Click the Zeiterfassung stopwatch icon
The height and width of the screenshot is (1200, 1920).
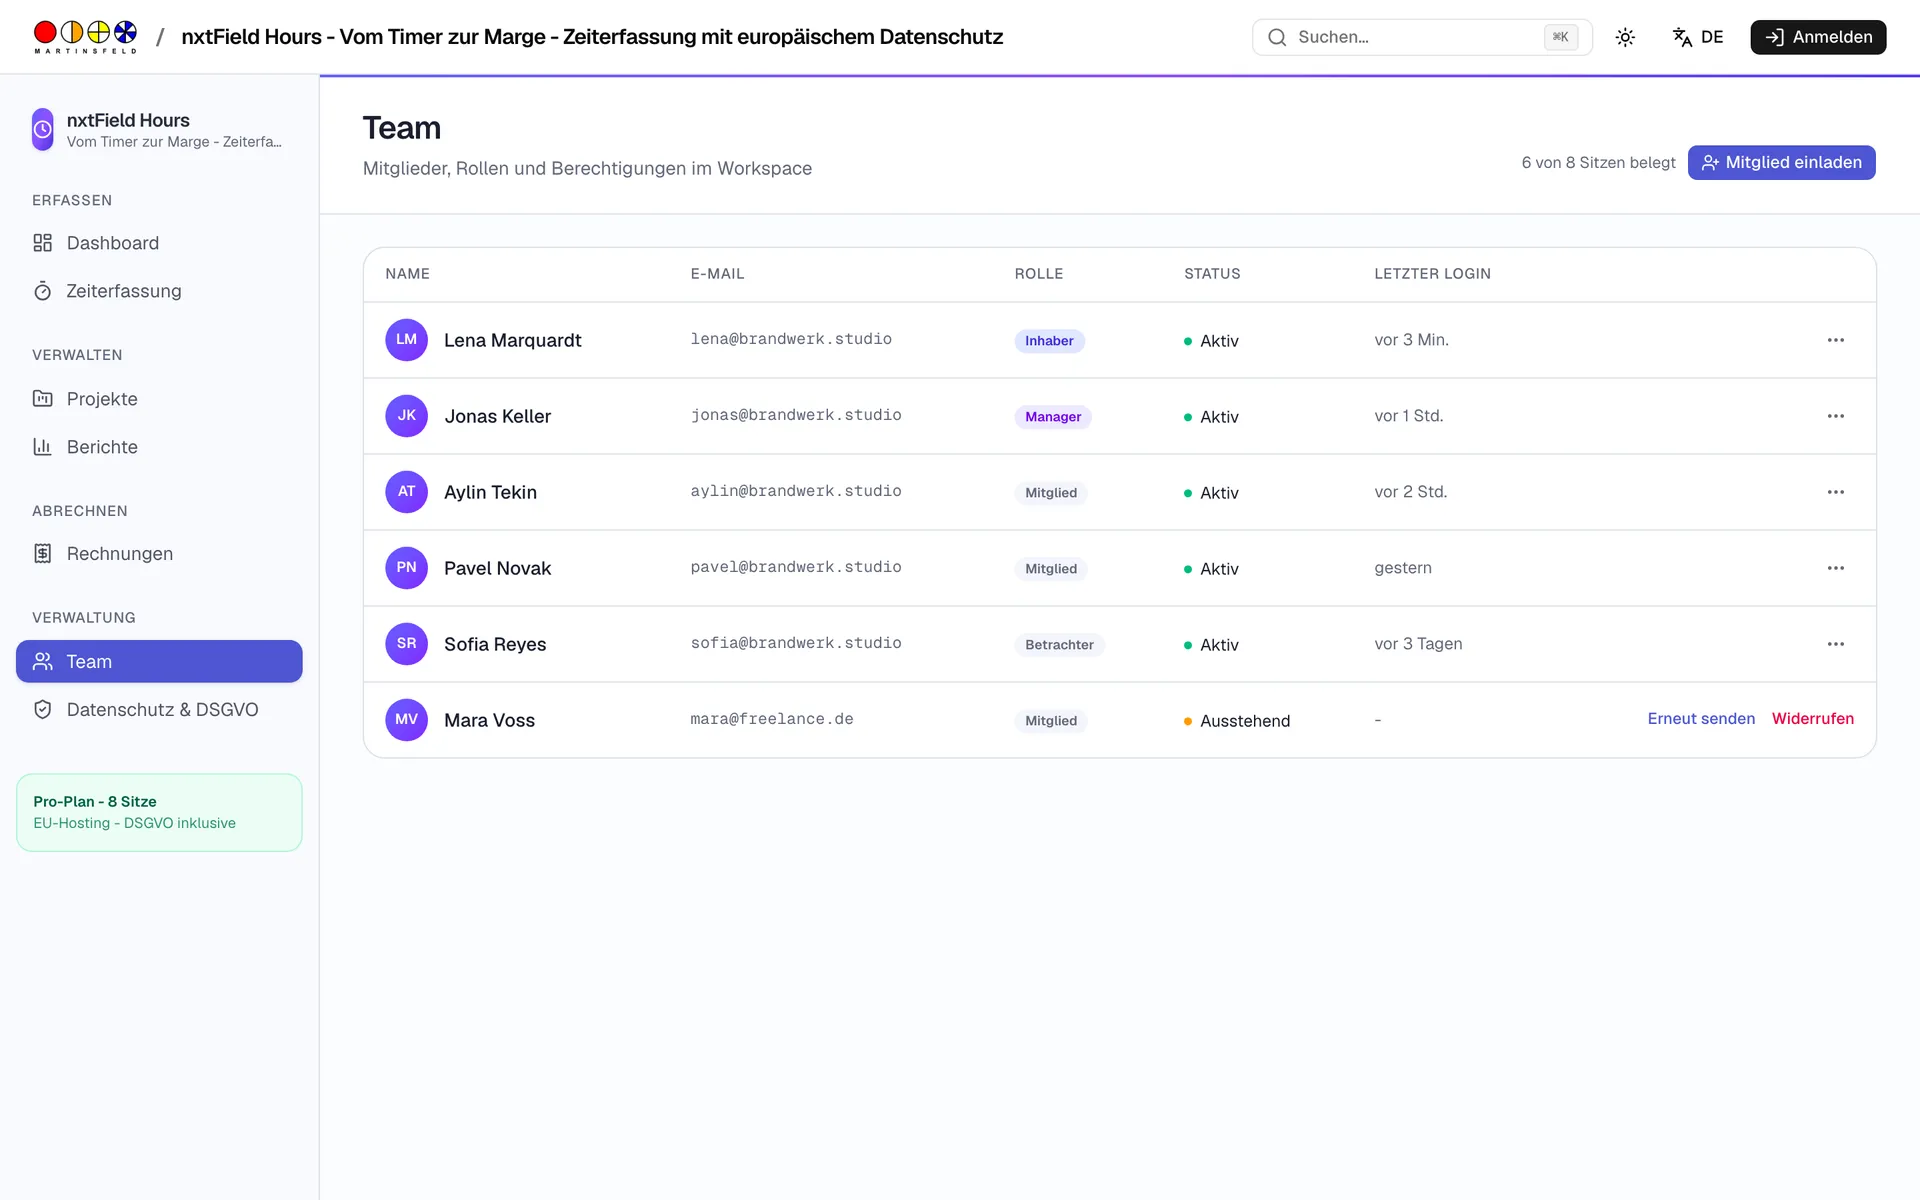[42, 291]
